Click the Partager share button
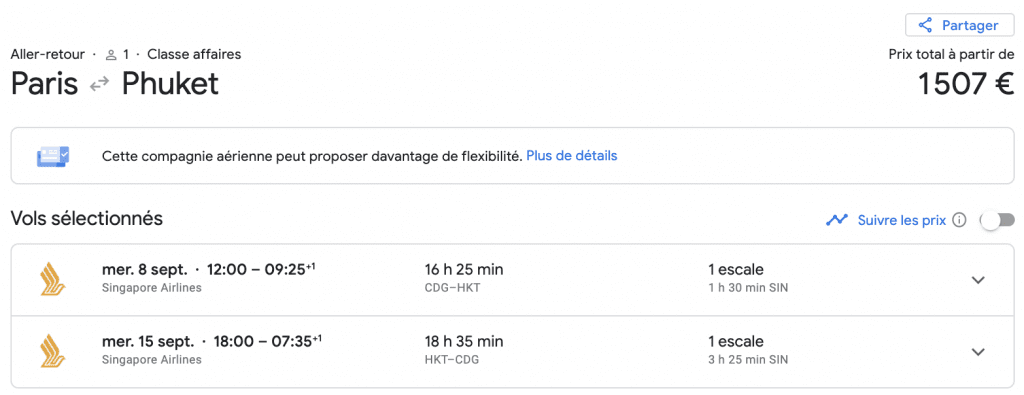The width and height of the screenshot is (1024, 395). click(959, 25)
